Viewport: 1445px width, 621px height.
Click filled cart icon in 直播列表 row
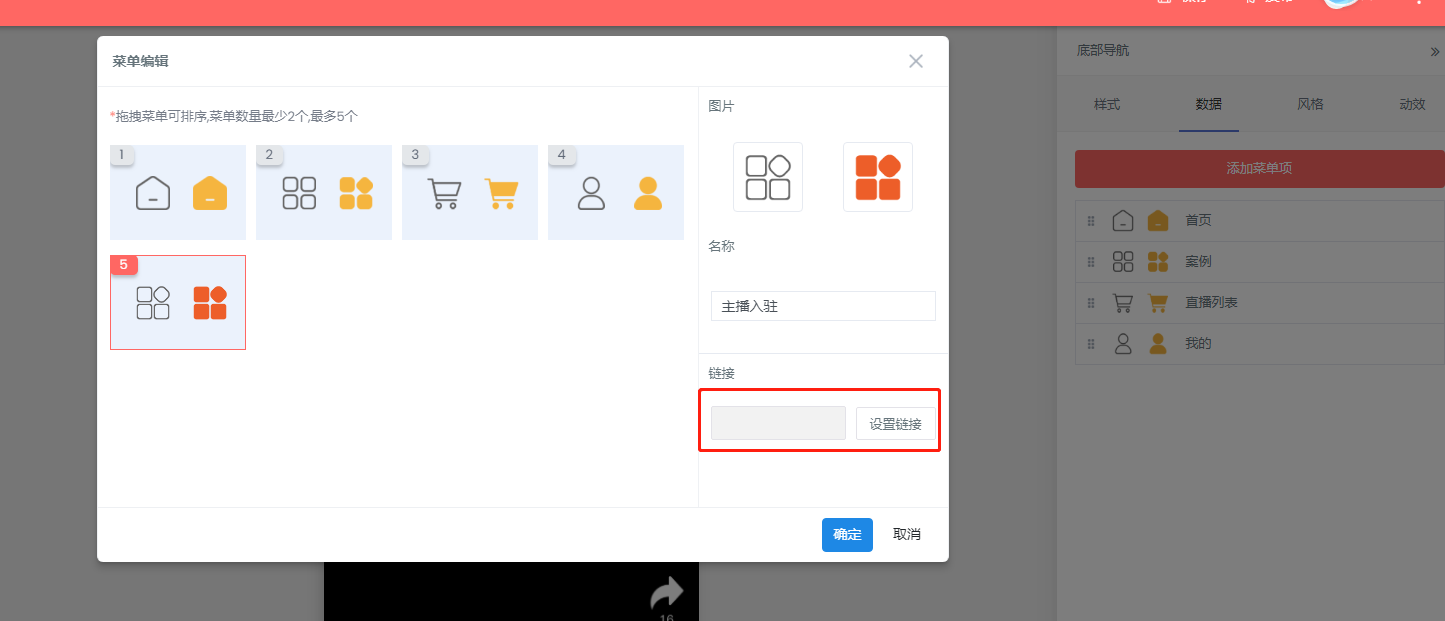pyautogui.click(x=1158, y=302)
